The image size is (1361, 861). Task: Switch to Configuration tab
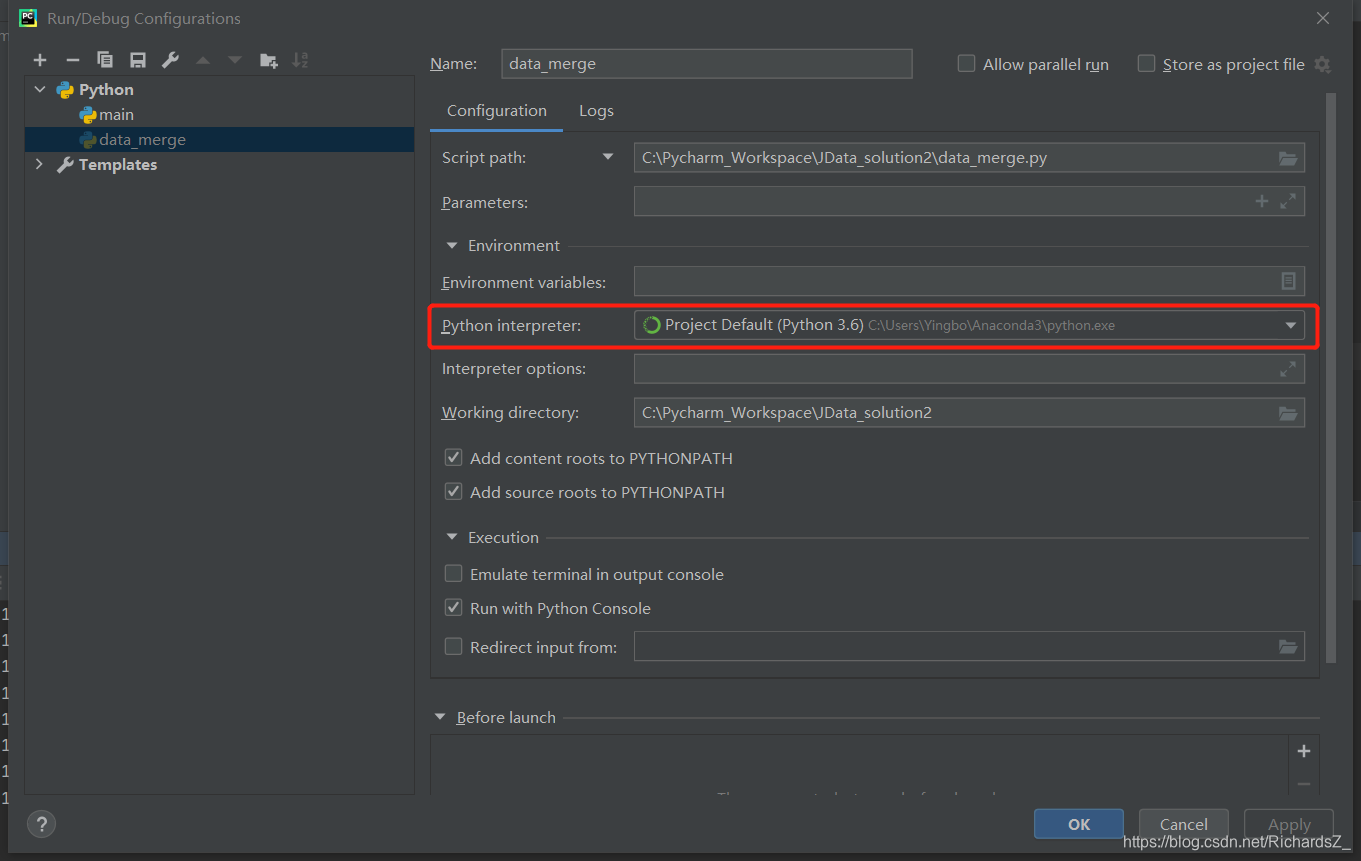497,111
